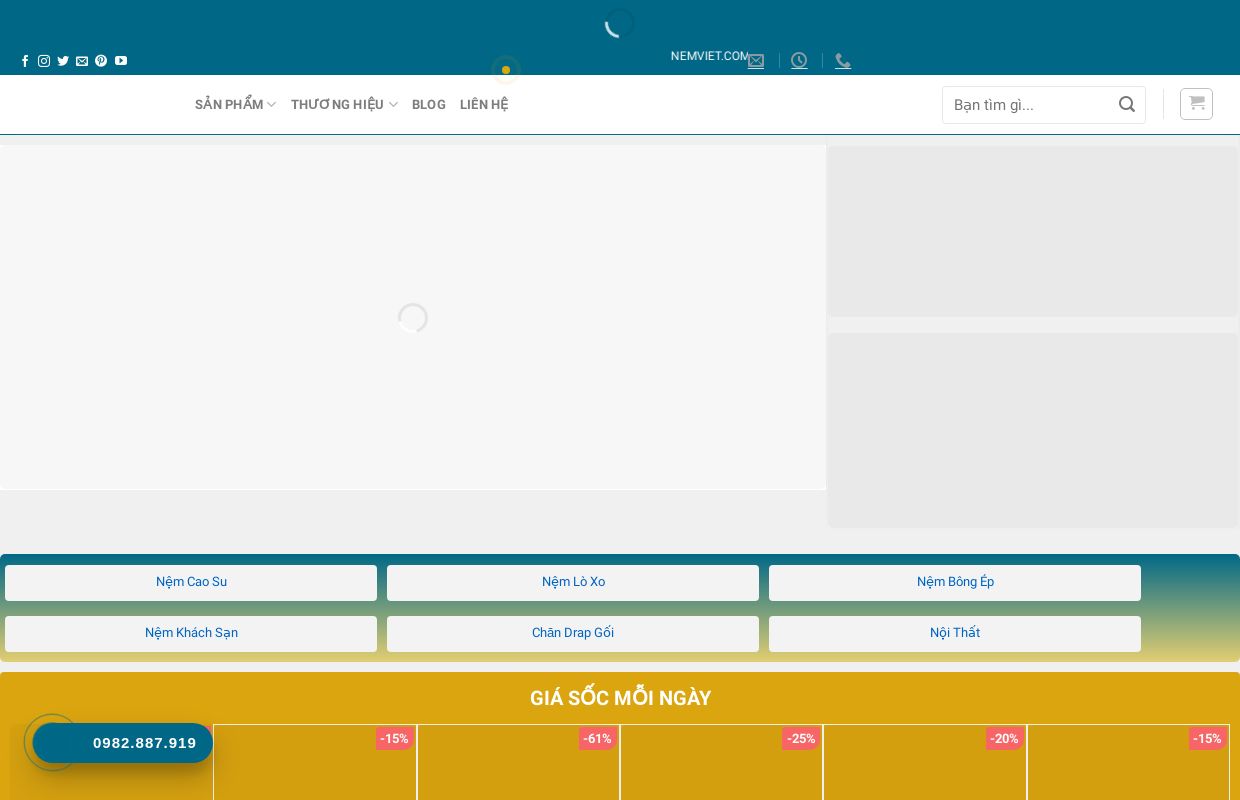The width and height of the screenshot is (1240, 800).
Task: Open the Instagram social icon
Action: click(x=44, y=61)
